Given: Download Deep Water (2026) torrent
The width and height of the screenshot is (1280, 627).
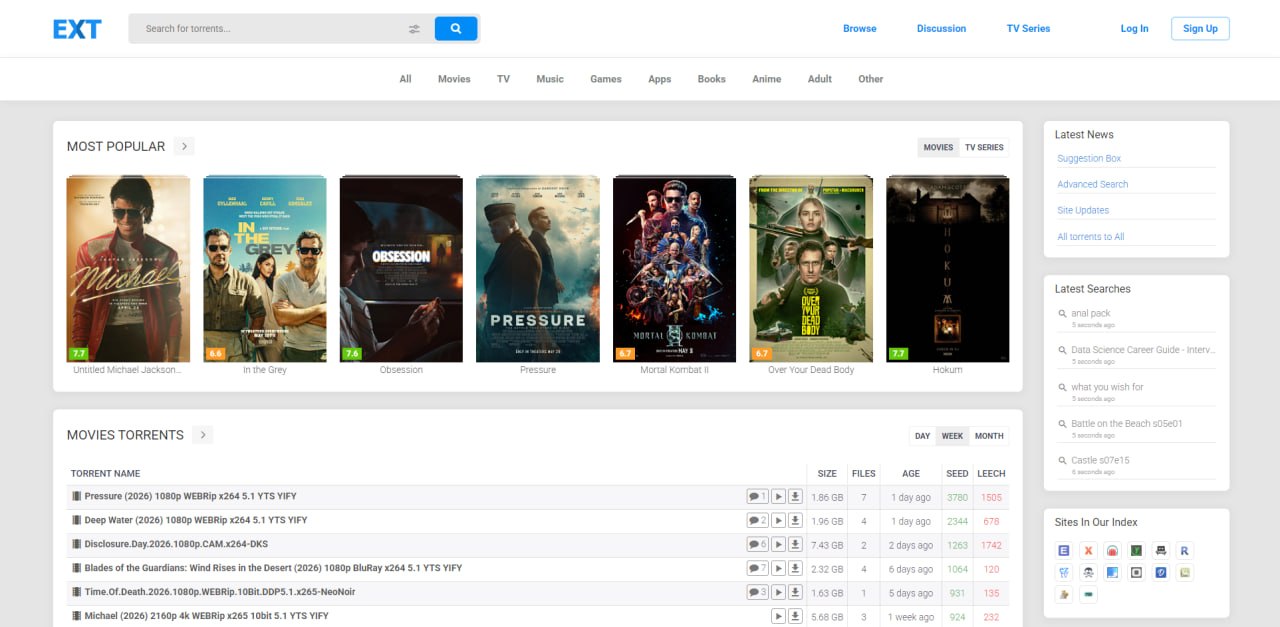Looking at the screenshot, I should click(795, 520).
